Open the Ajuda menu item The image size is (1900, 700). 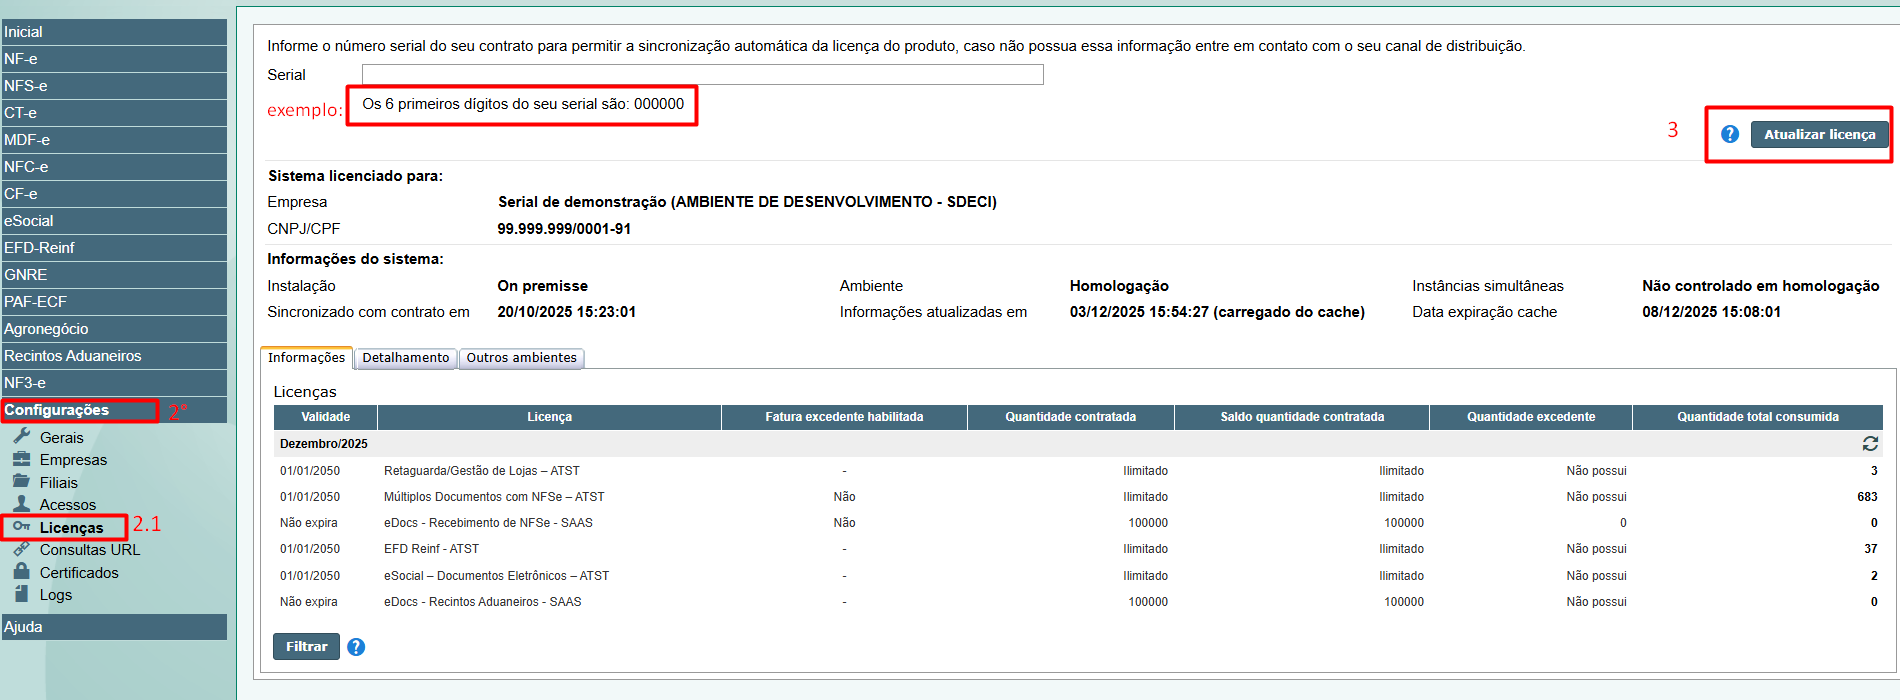point(23,627)
